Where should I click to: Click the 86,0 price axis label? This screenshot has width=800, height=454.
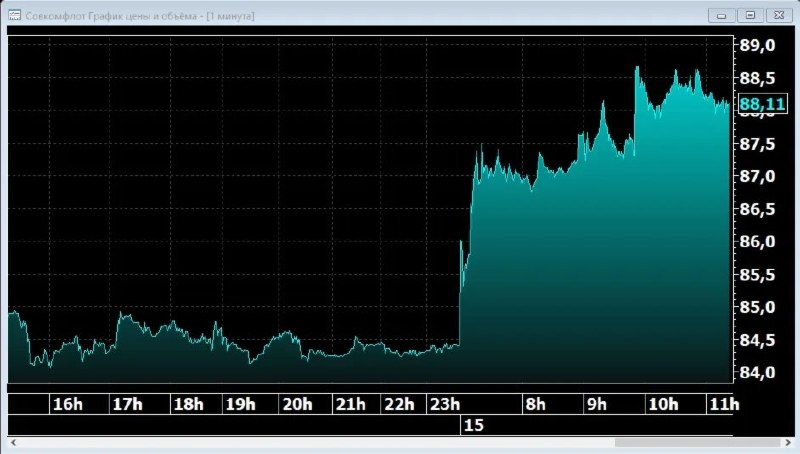pyautogui.click(x=757, y=241)
